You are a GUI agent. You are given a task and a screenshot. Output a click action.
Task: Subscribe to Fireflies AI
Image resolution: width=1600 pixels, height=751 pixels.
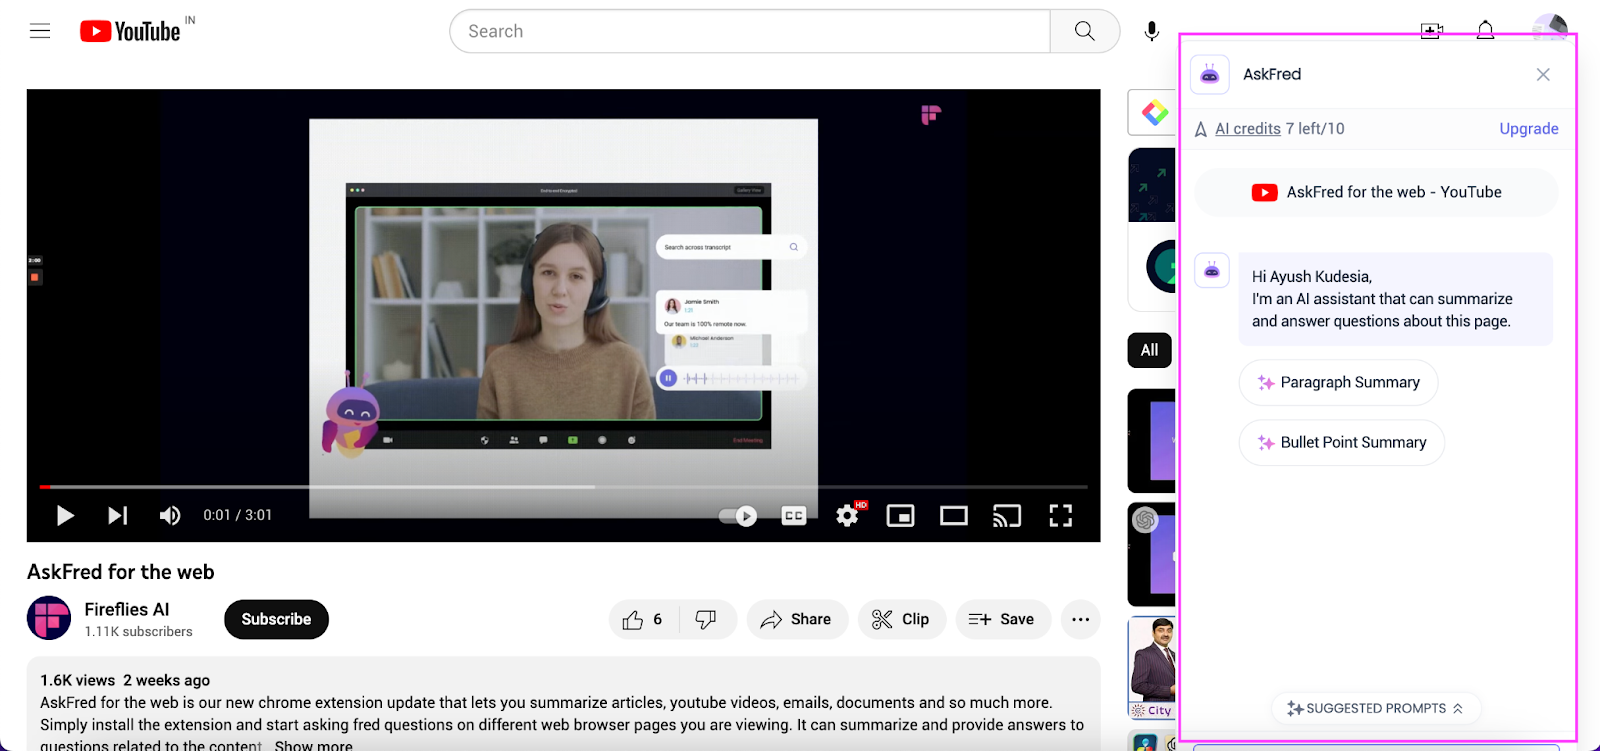pyautogui.click(x=276, y=619)
